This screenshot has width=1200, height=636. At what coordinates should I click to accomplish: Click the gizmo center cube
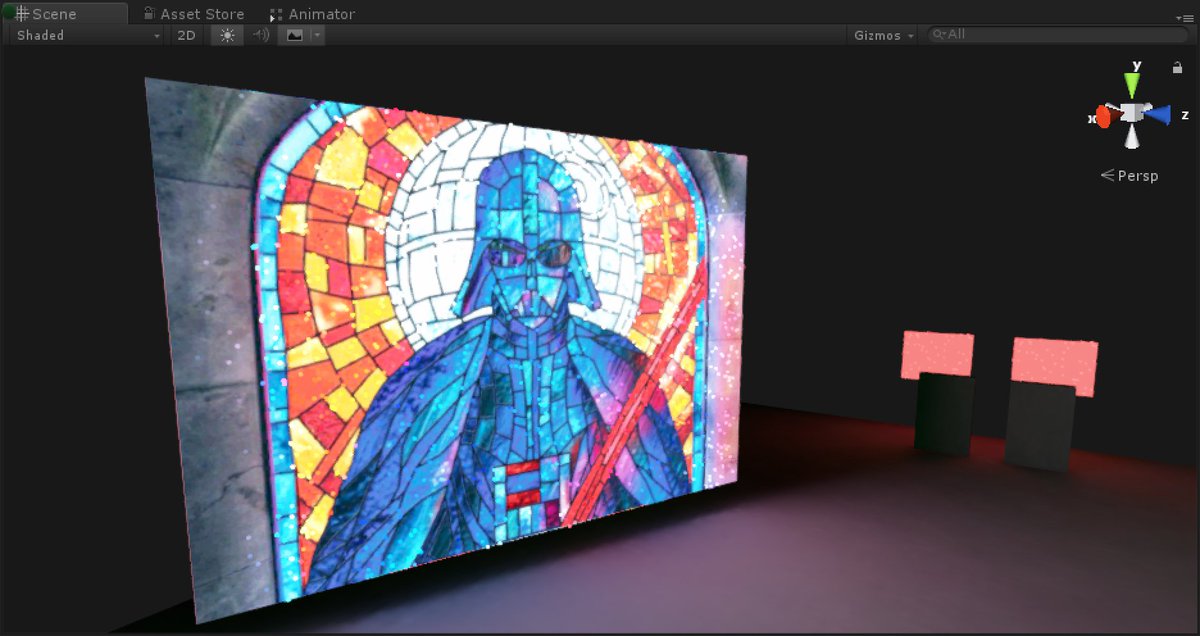coord(1131,113)
